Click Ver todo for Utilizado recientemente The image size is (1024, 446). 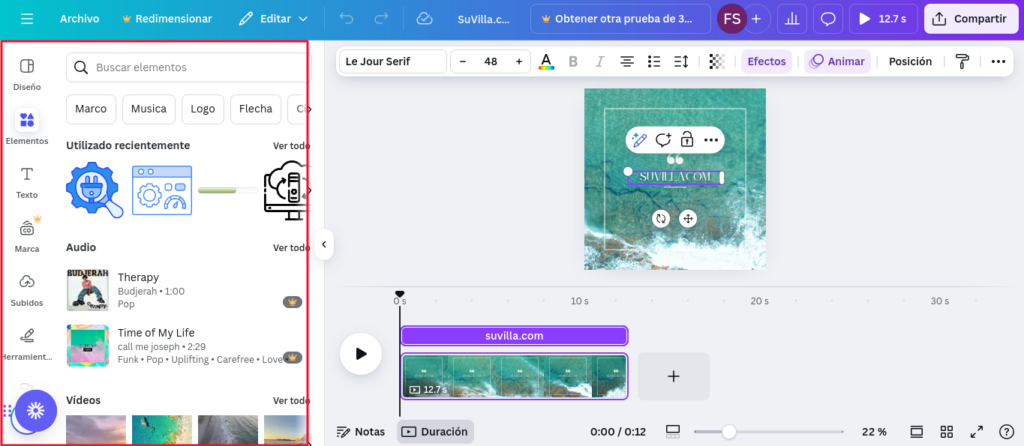(291, 146)
